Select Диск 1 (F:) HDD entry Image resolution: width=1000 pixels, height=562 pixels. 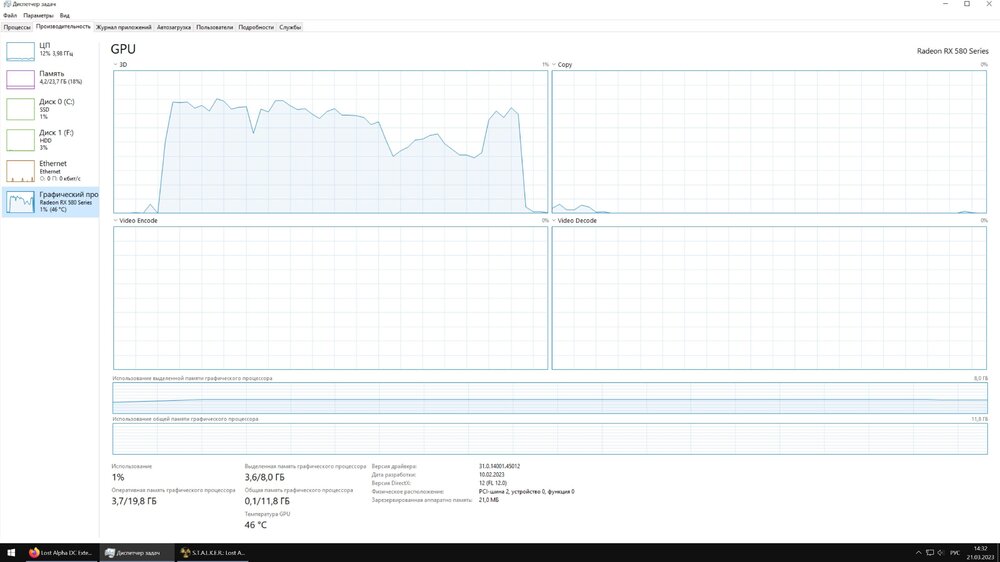tap(50, 139)
